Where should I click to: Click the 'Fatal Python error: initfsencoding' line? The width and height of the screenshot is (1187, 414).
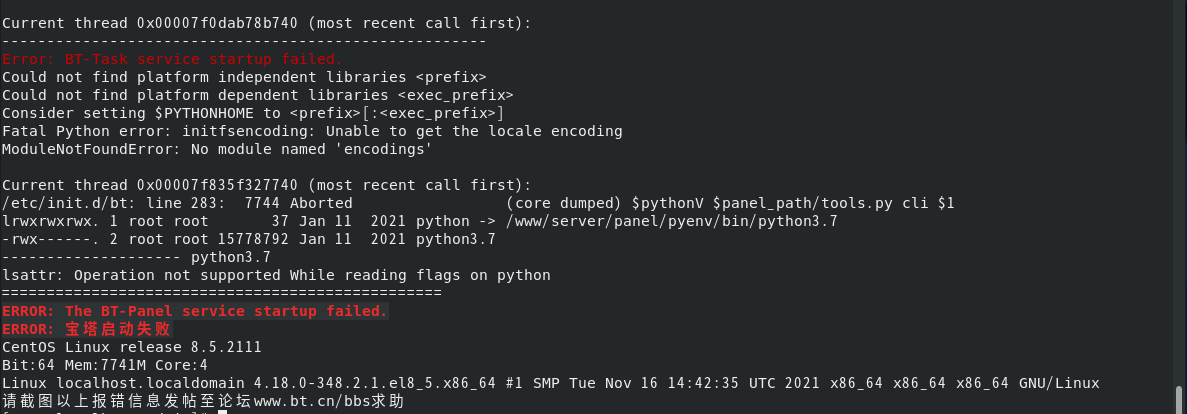(x=312, y=131)
